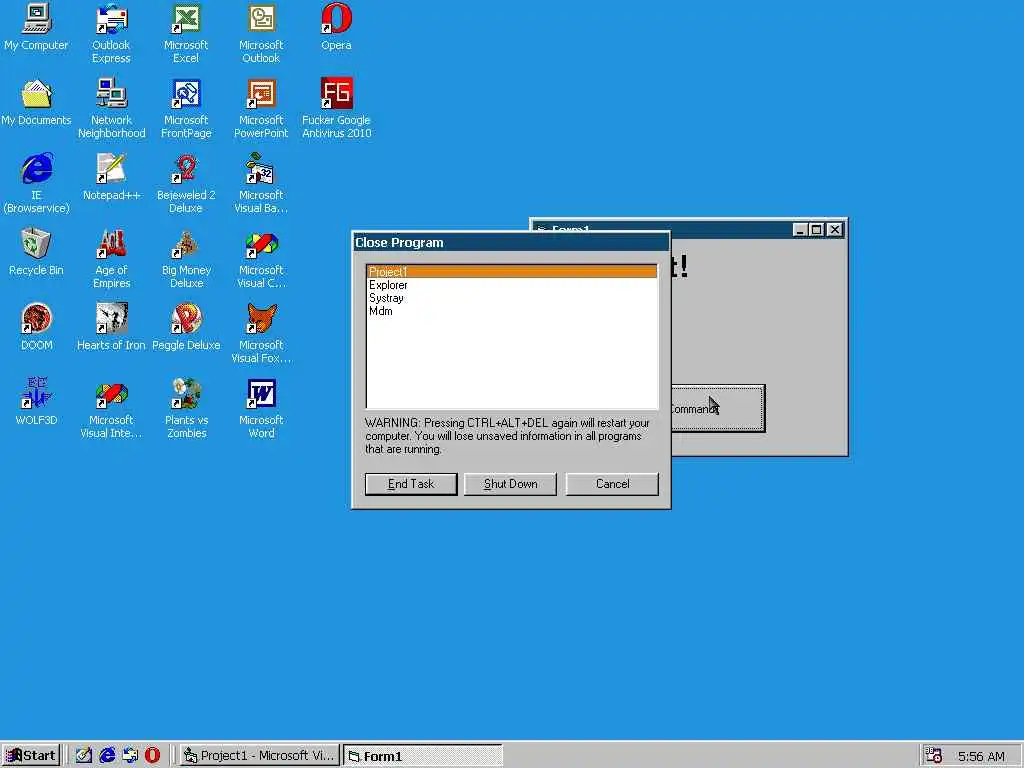Click the Big Money Deluxe shortcut
This screenshot has width=1024, height=768.
click(x=186, y=258)
